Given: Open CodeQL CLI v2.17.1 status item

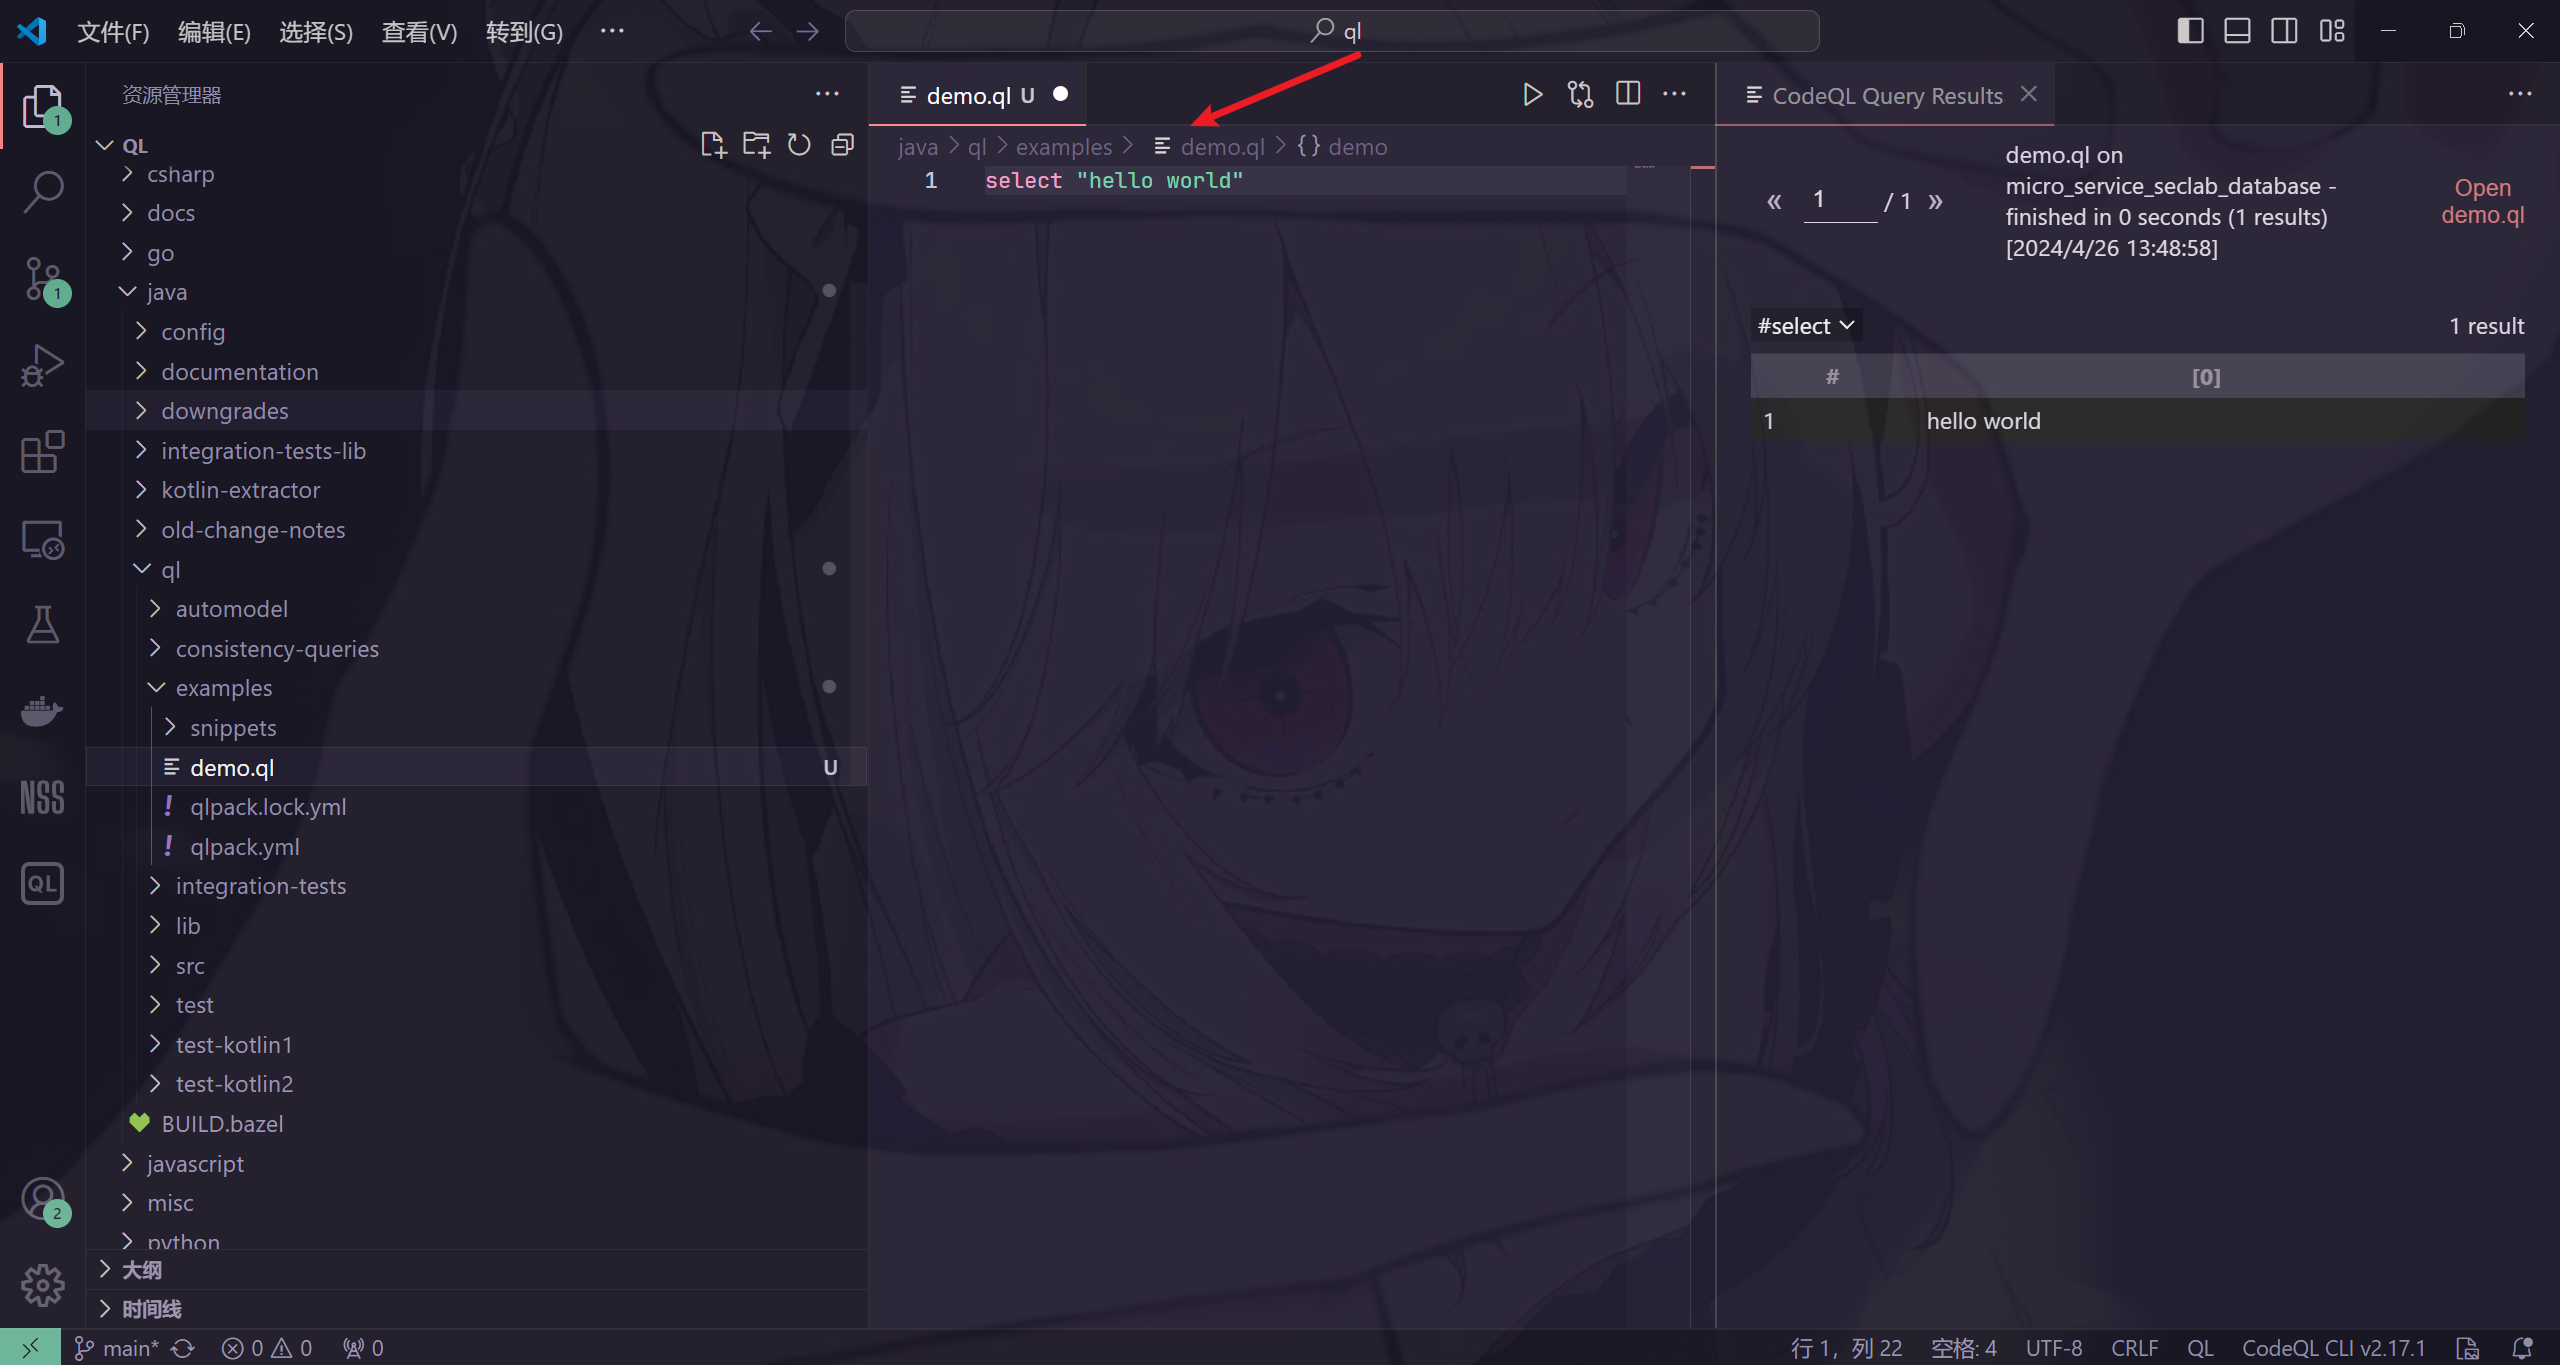Looking at the screenshot, I should 2334,1347.
